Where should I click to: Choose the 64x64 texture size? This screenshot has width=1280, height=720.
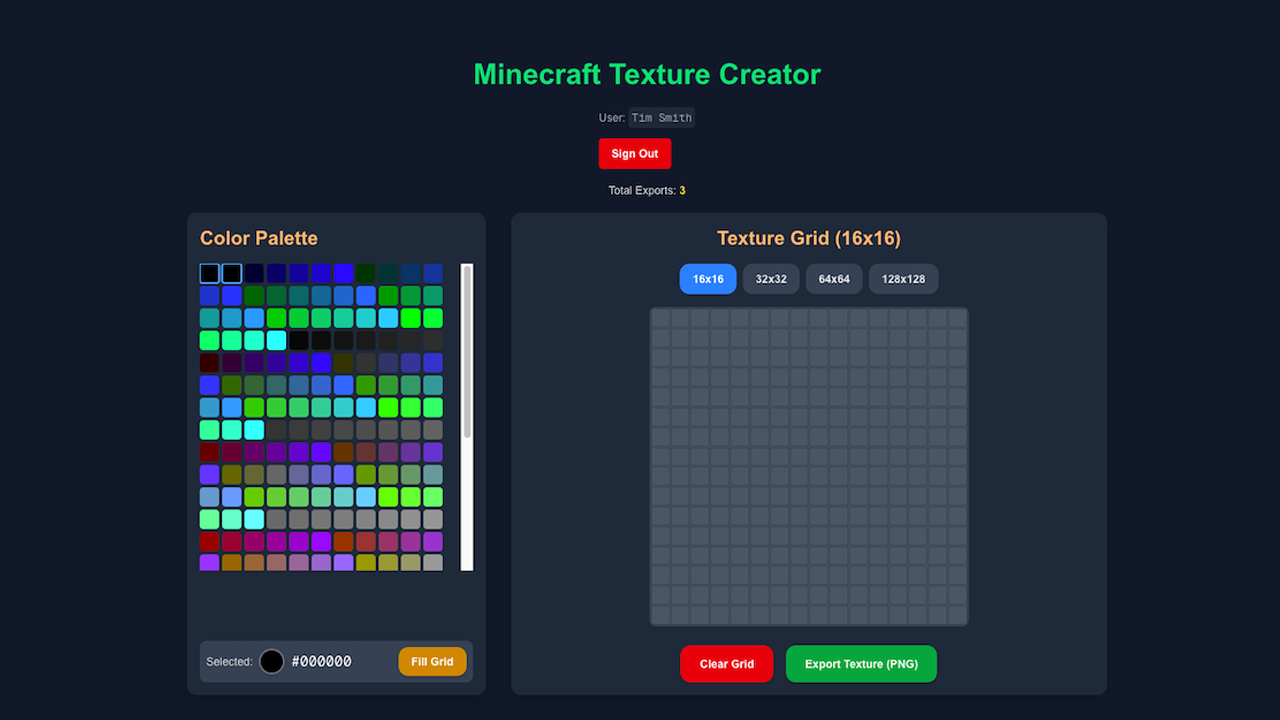pos(834,279)
